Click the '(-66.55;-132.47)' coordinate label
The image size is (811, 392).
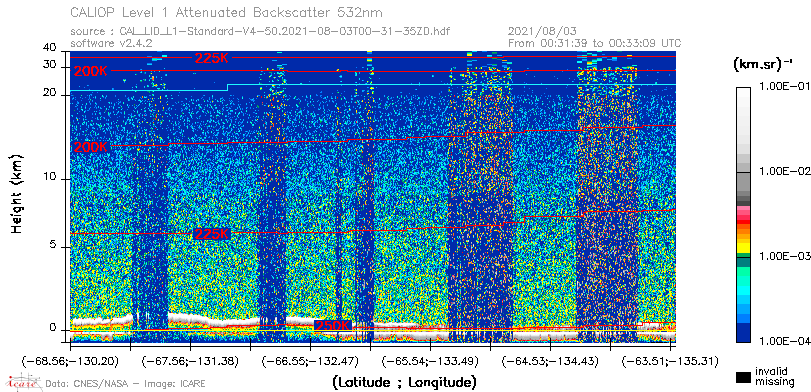coord(310,361)
